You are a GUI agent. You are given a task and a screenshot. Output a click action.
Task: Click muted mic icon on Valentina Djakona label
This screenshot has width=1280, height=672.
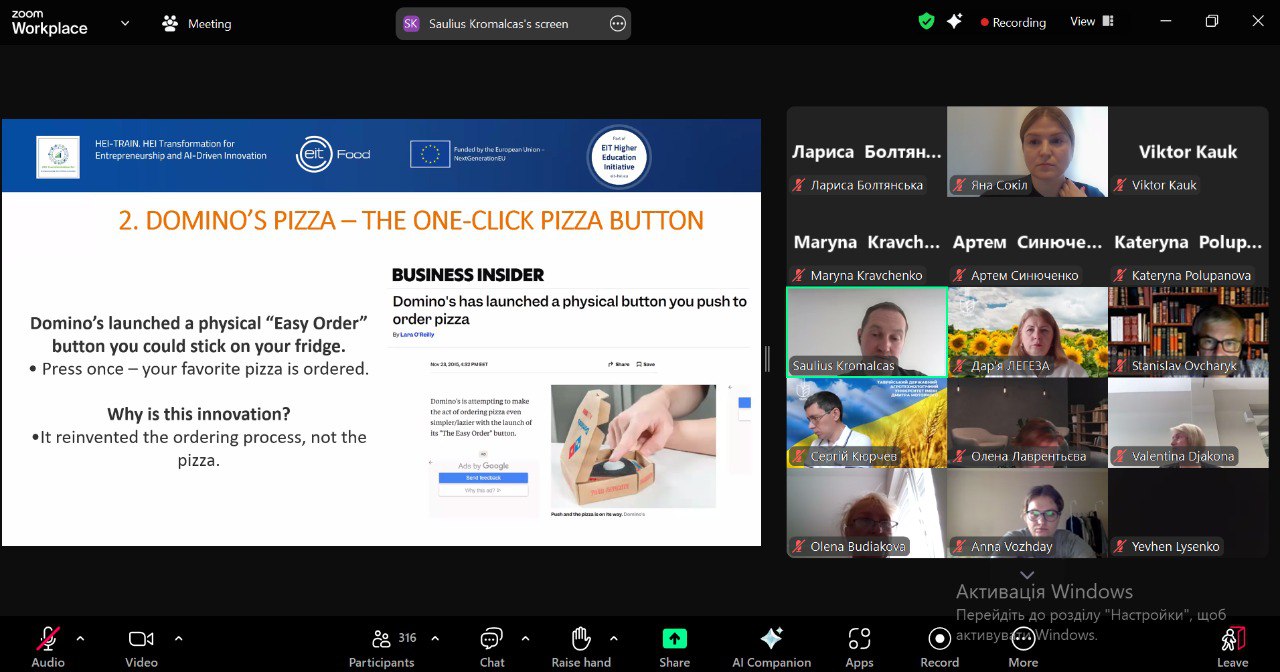point(1120,457)
